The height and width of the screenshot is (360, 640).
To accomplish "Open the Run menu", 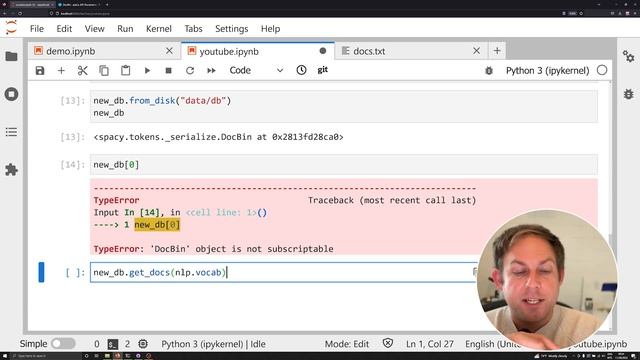I will tap(125, 29).
